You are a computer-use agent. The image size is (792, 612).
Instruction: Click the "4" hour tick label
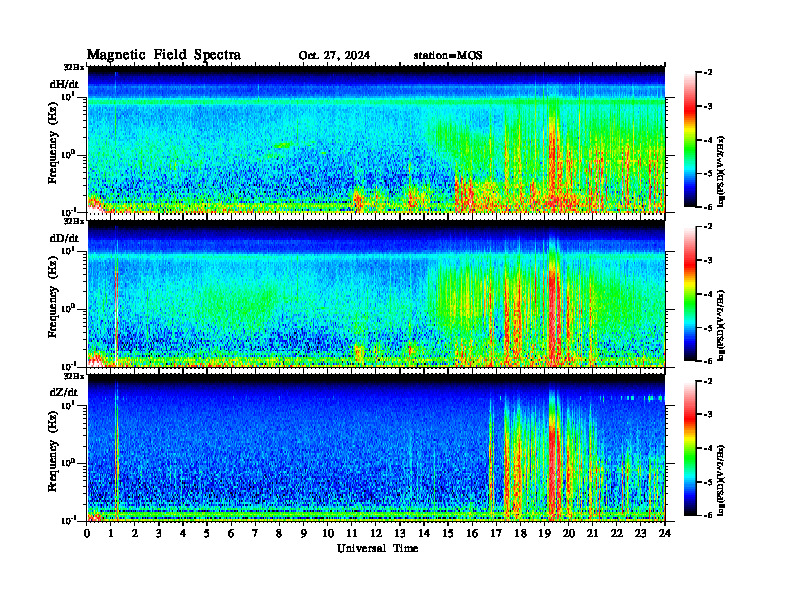pyautogui.click(x=183, y=533)
